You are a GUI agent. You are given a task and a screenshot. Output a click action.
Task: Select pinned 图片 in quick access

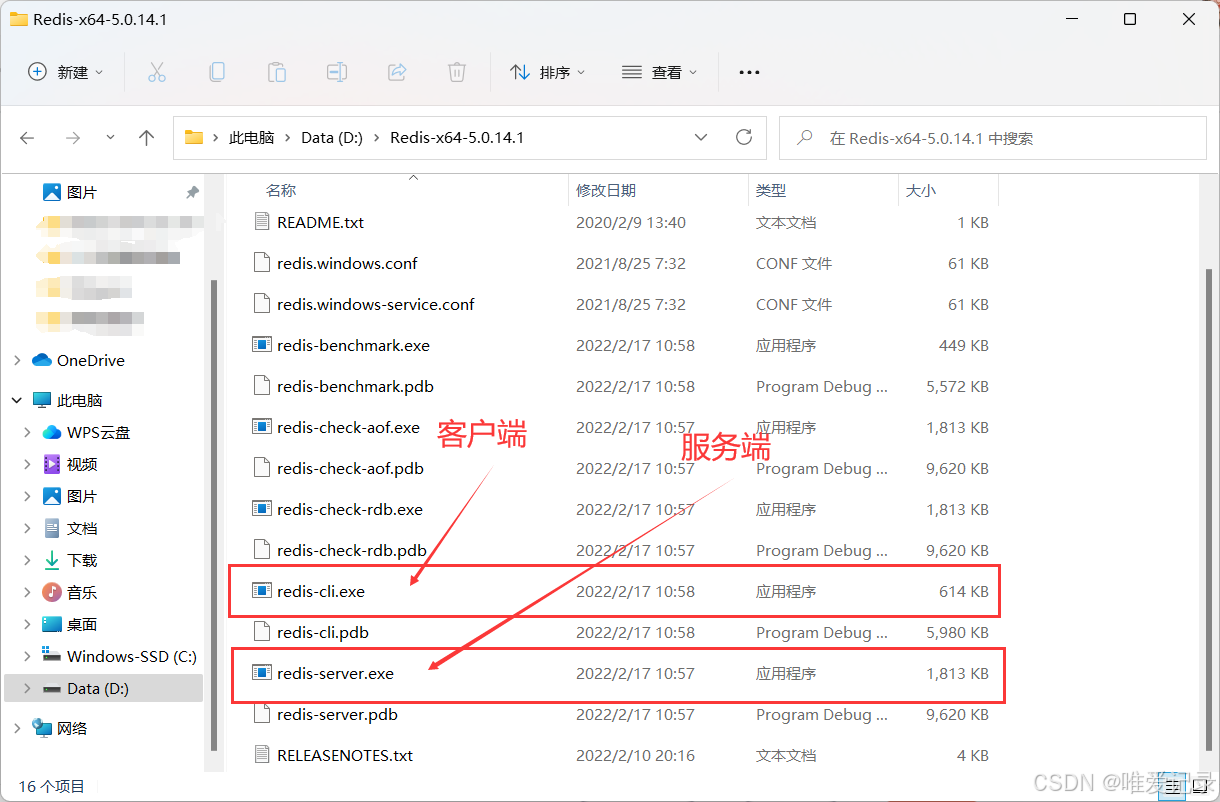[x=82, y=192]
